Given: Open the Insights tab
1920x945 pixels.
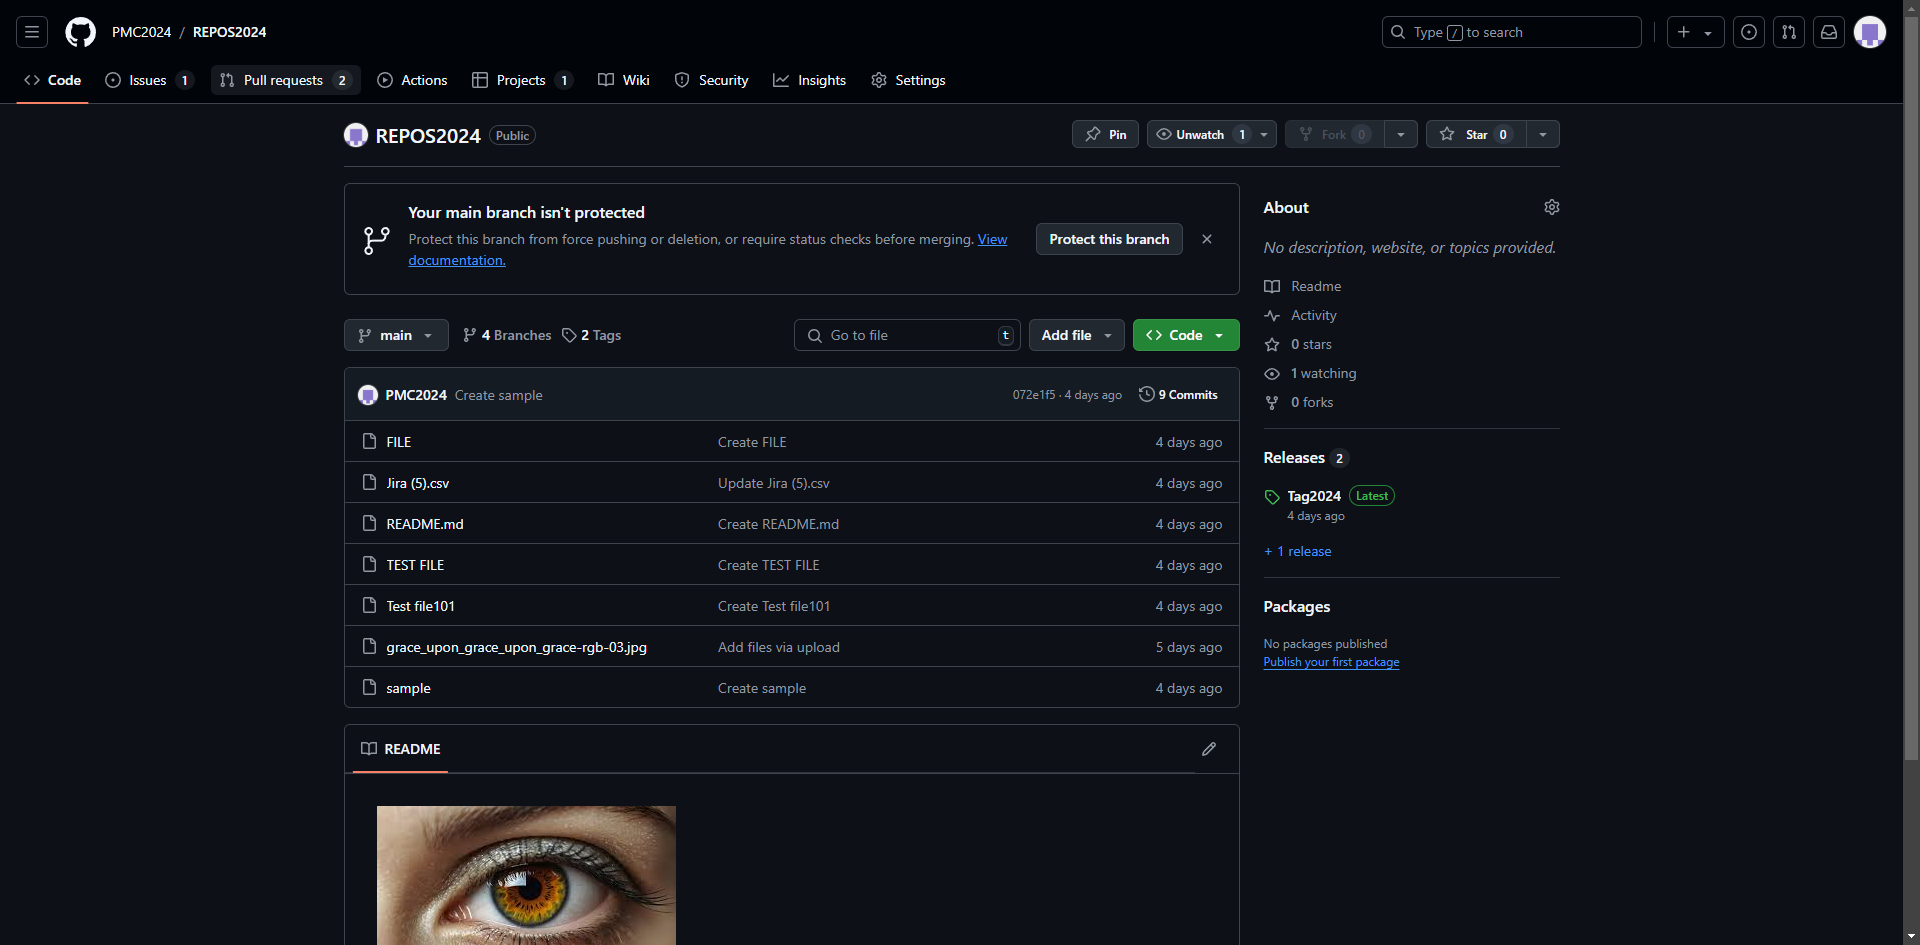Looking at the screenshot, I should pyautogui.click(x=809, y=80).
